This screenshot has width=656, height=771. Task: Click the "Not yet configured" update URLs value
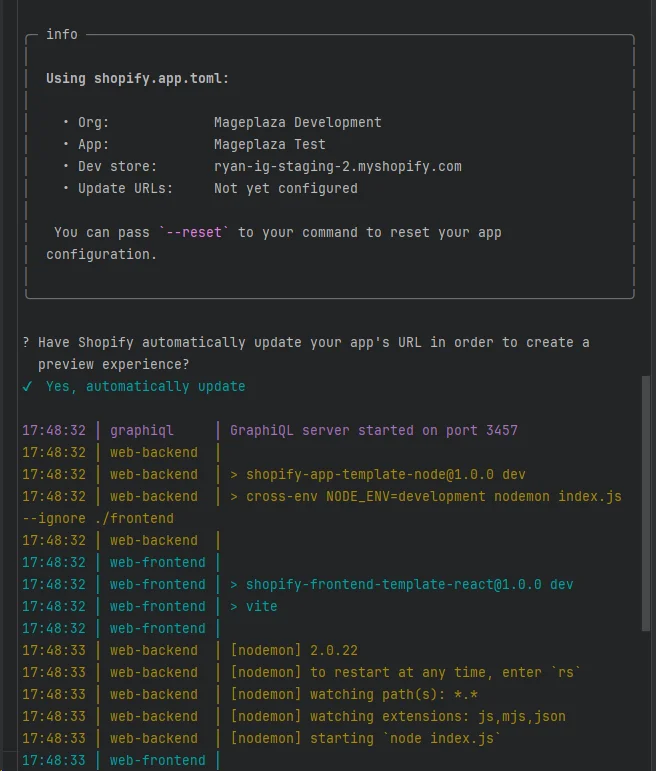[x=285, y=188]
